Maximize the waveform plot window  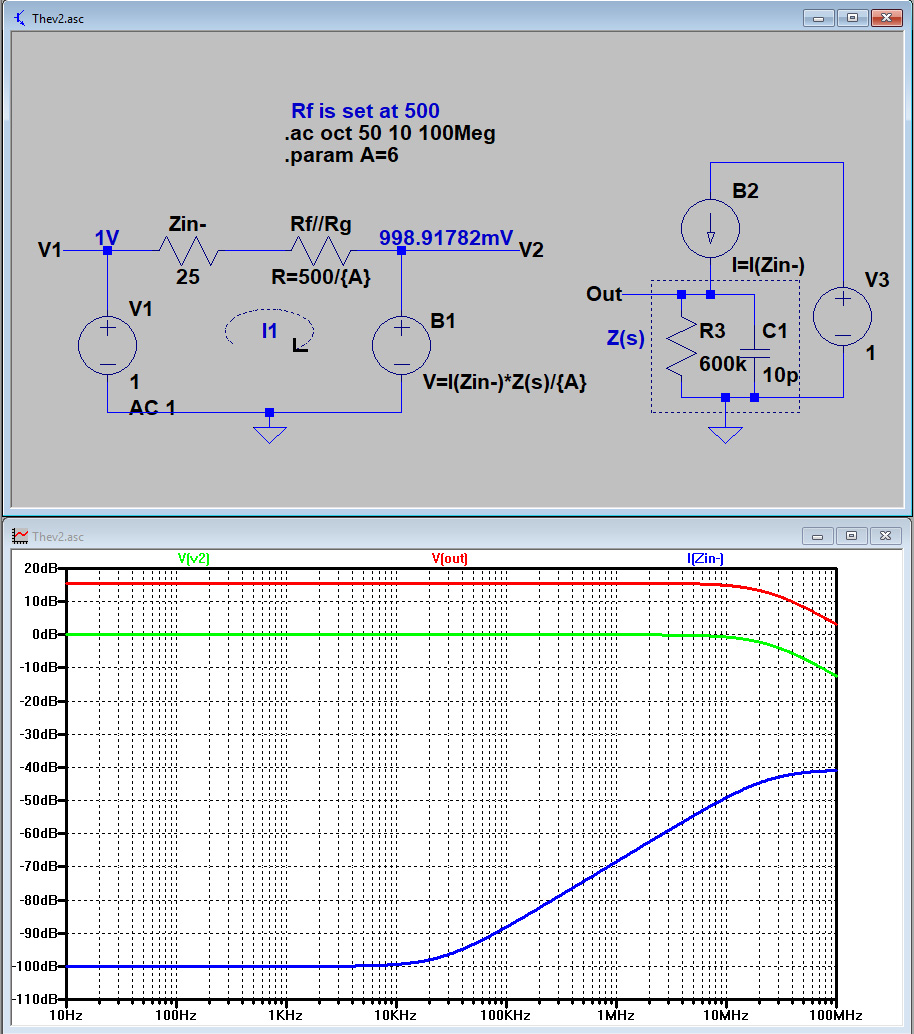click(x=851, y=536)
